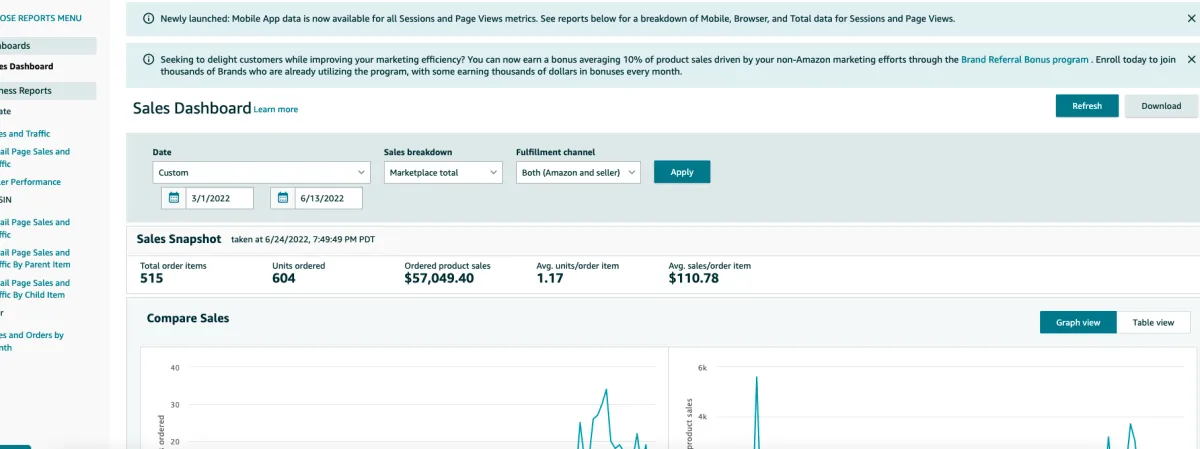The image size is (1200, 449).
Task: Click the Sales Snapshot heading
Action: tap(179, 239)
